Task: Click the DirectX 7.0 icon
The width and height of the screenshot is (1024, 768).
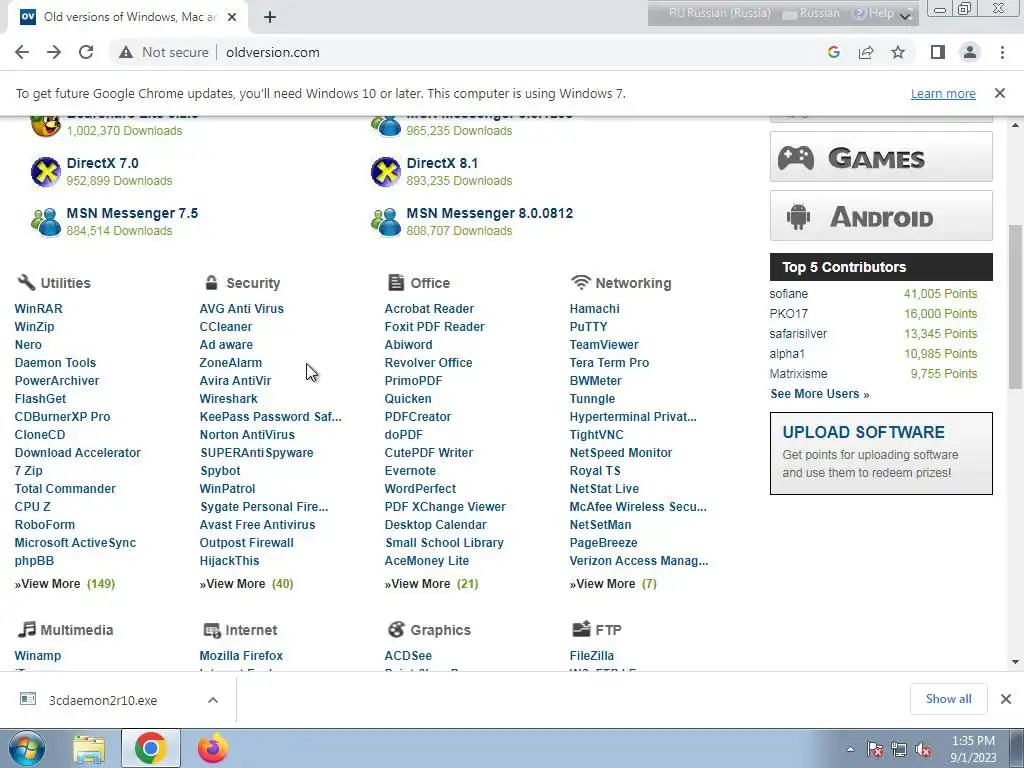Action: tap(46, 172)
